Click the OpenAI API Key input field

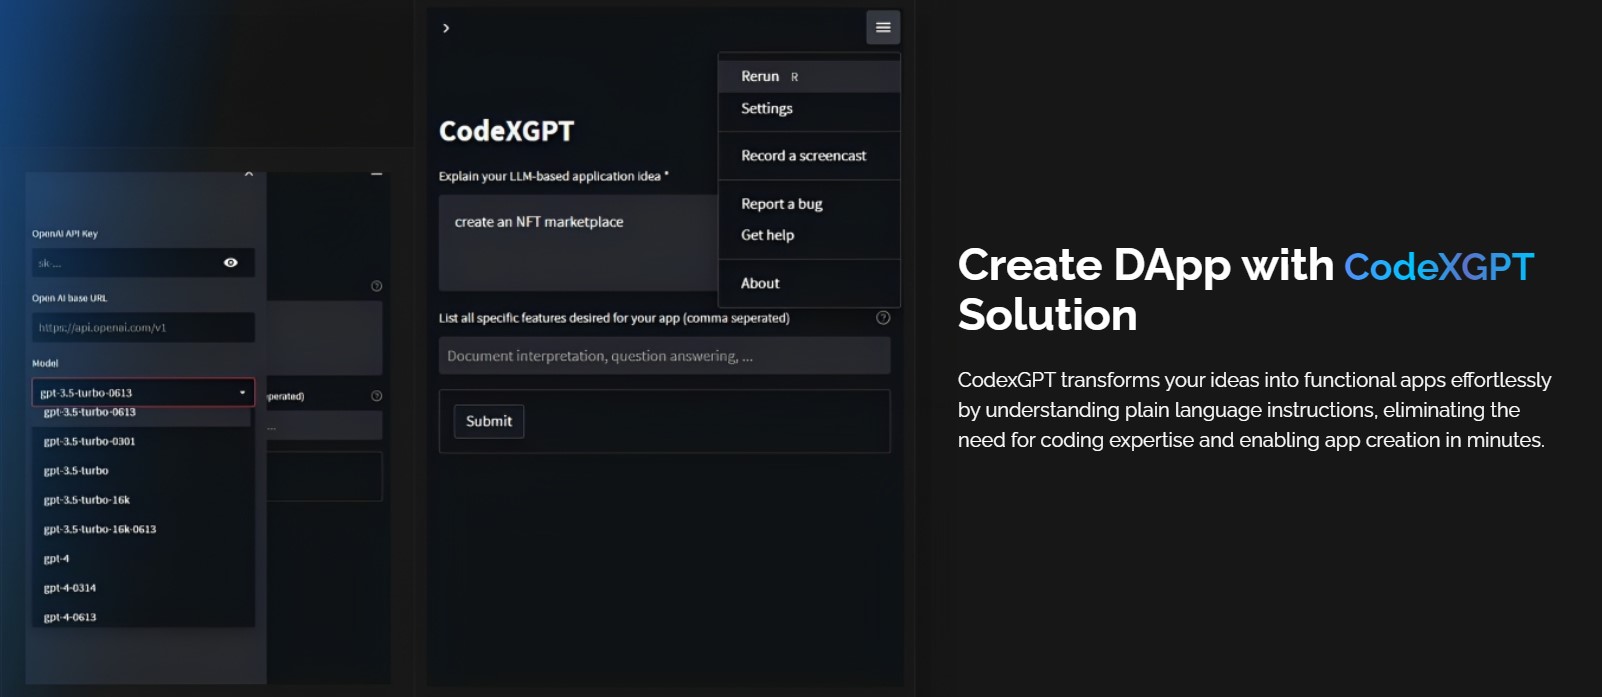[x=125, y=263]
